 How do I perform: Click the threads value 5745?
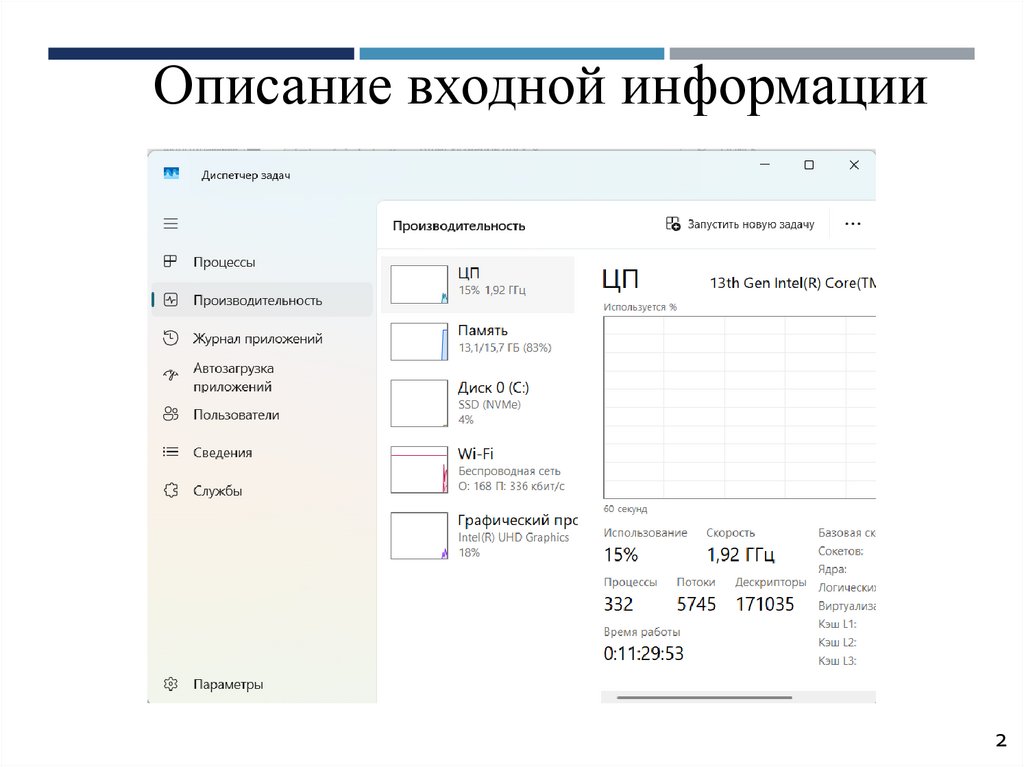pyautogui.click(x=696, y=604)
